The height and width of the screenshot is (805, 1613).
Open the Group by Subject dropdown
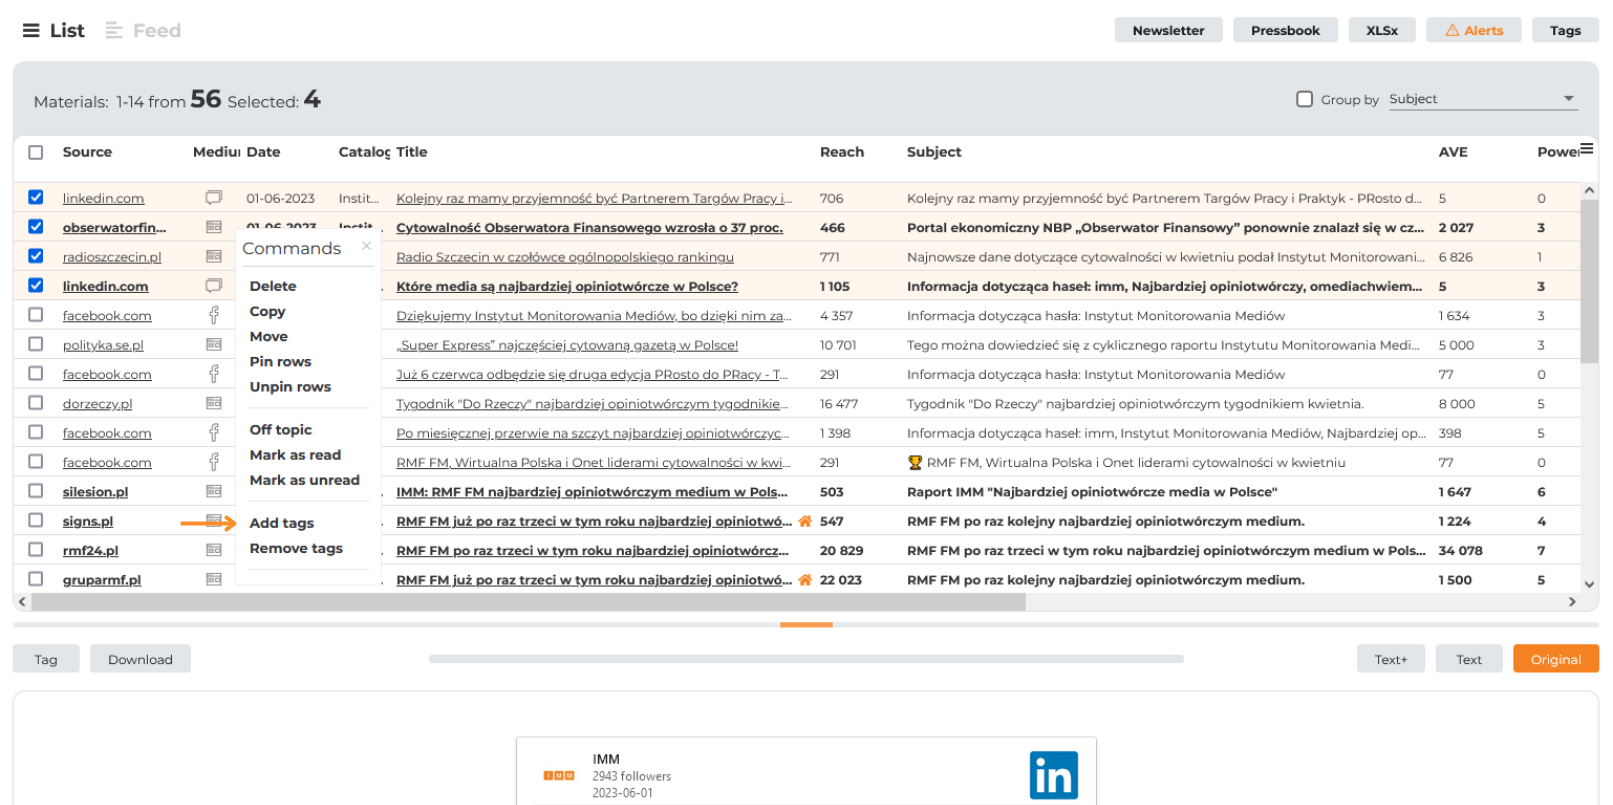click(1483, 99)
